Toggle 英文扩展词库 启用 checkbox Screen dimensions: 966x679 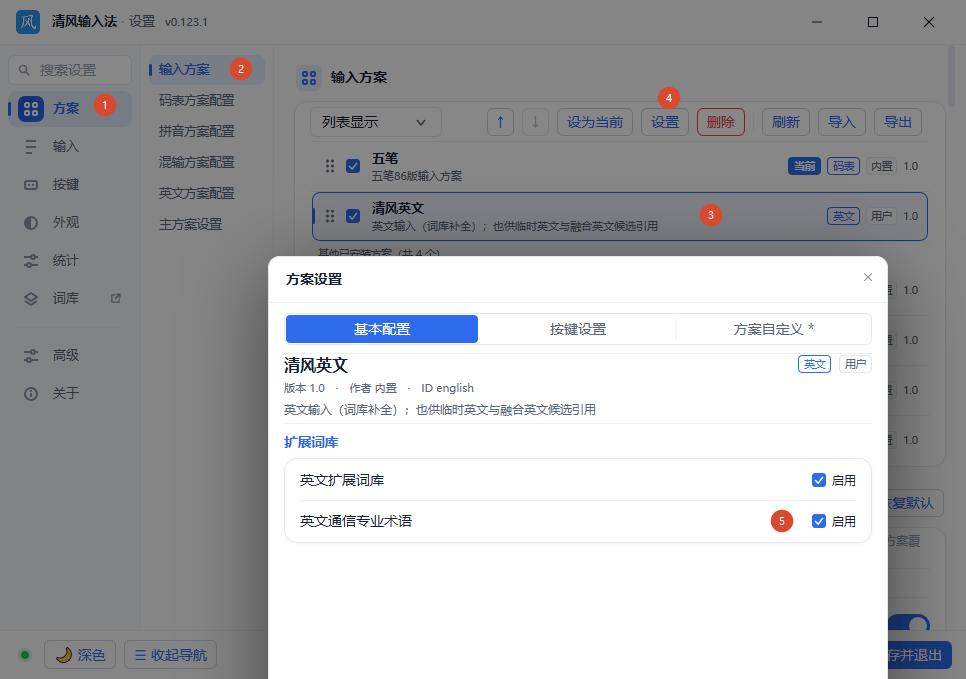pos(819,480)
